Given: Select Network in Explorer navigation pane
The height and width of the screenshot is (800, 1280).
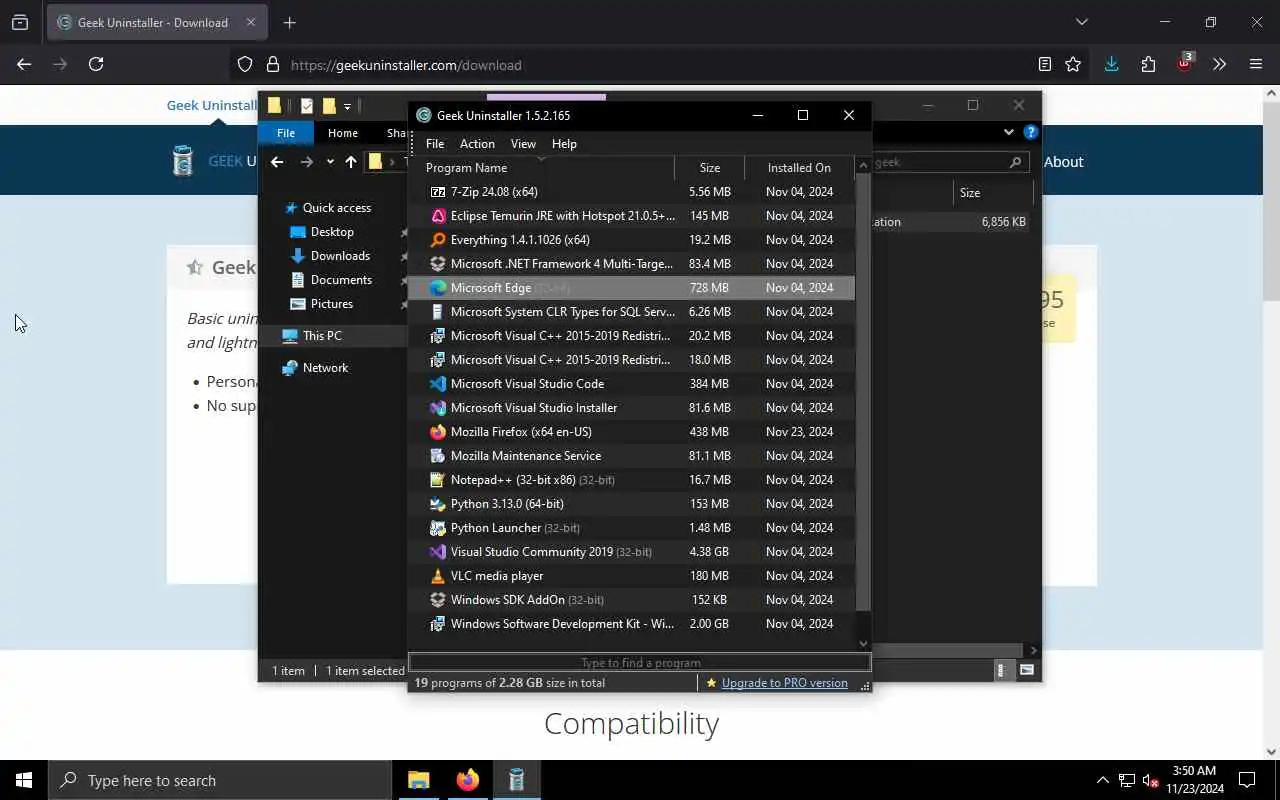Looking at the screenshot, I should pos(325,367).
